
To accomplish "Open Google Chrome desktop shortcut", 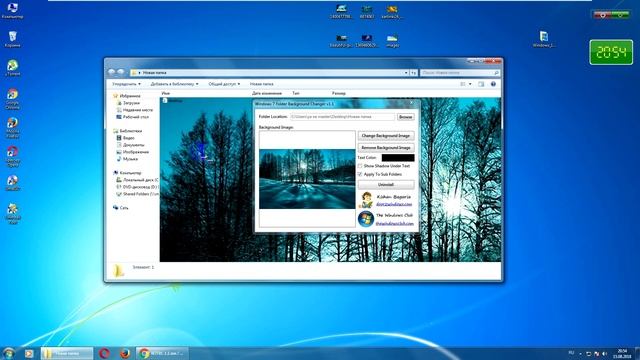I will point(12,99).
